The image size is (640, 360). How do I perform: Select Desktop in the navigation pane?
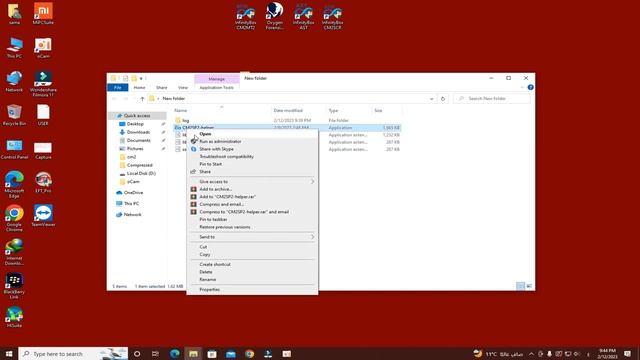point(135,124)
